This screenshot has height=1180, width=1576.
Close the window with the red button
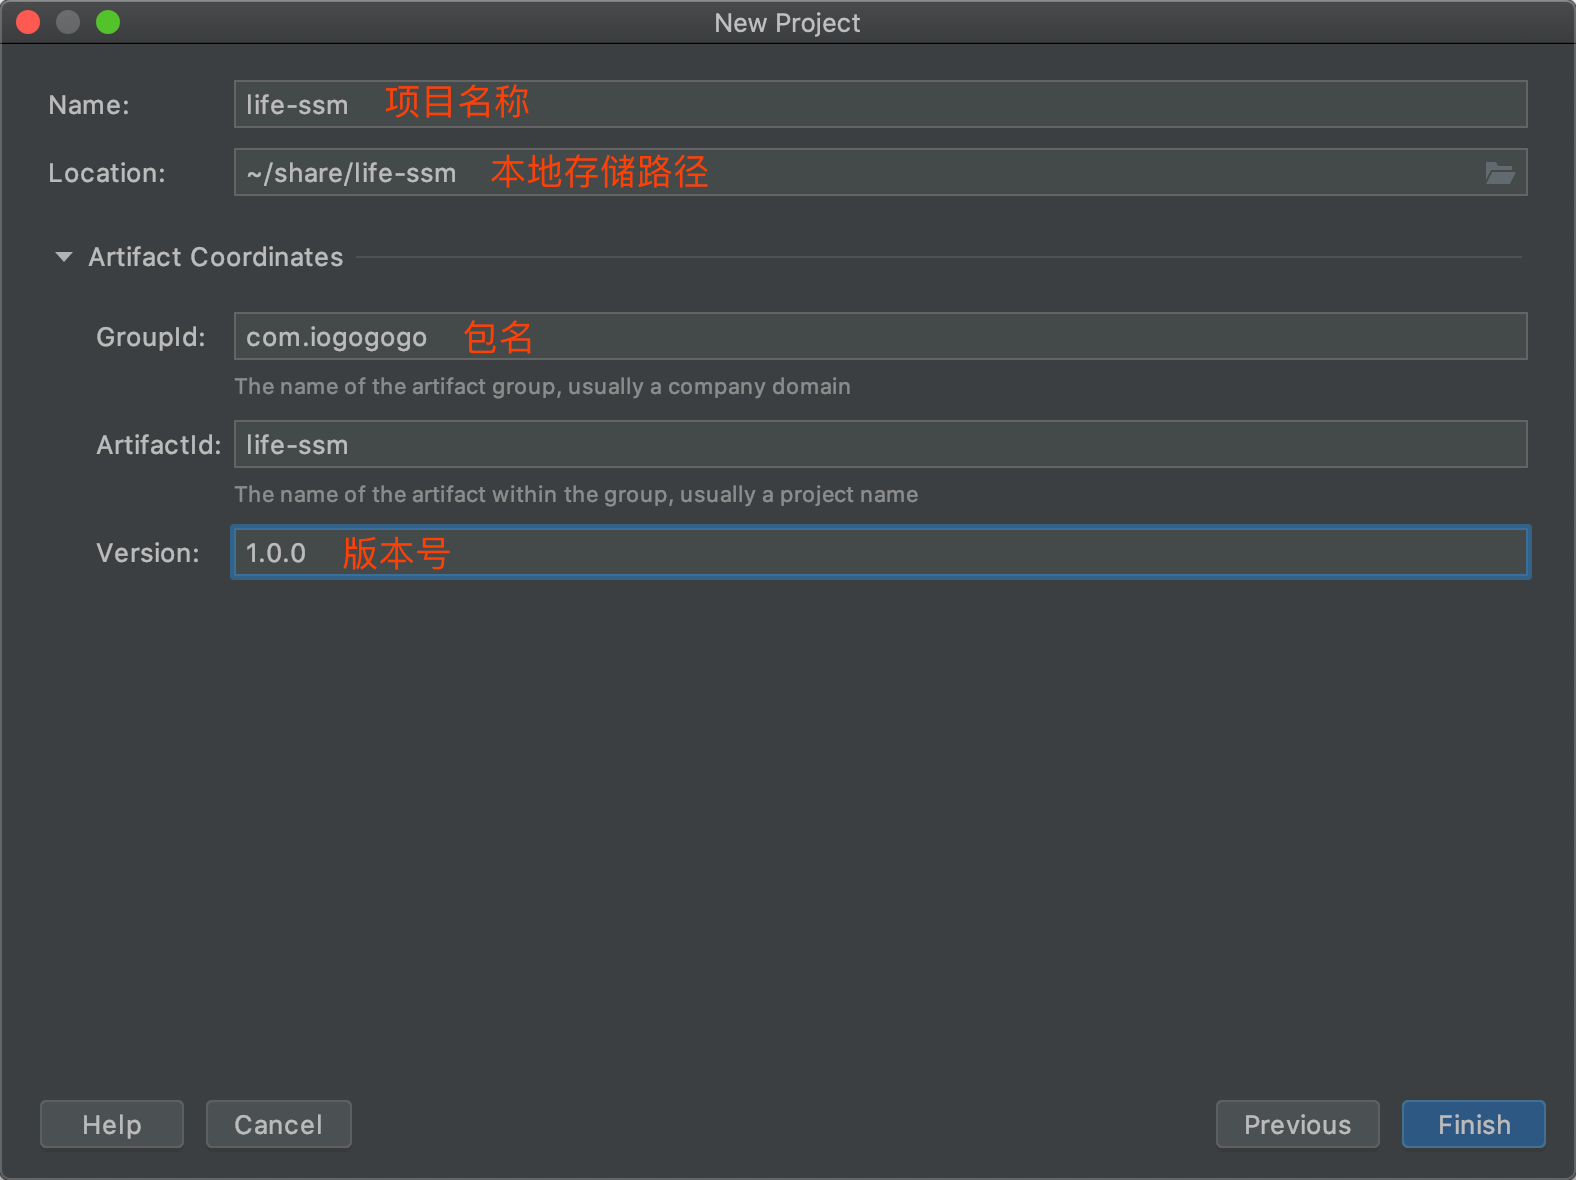28,22
